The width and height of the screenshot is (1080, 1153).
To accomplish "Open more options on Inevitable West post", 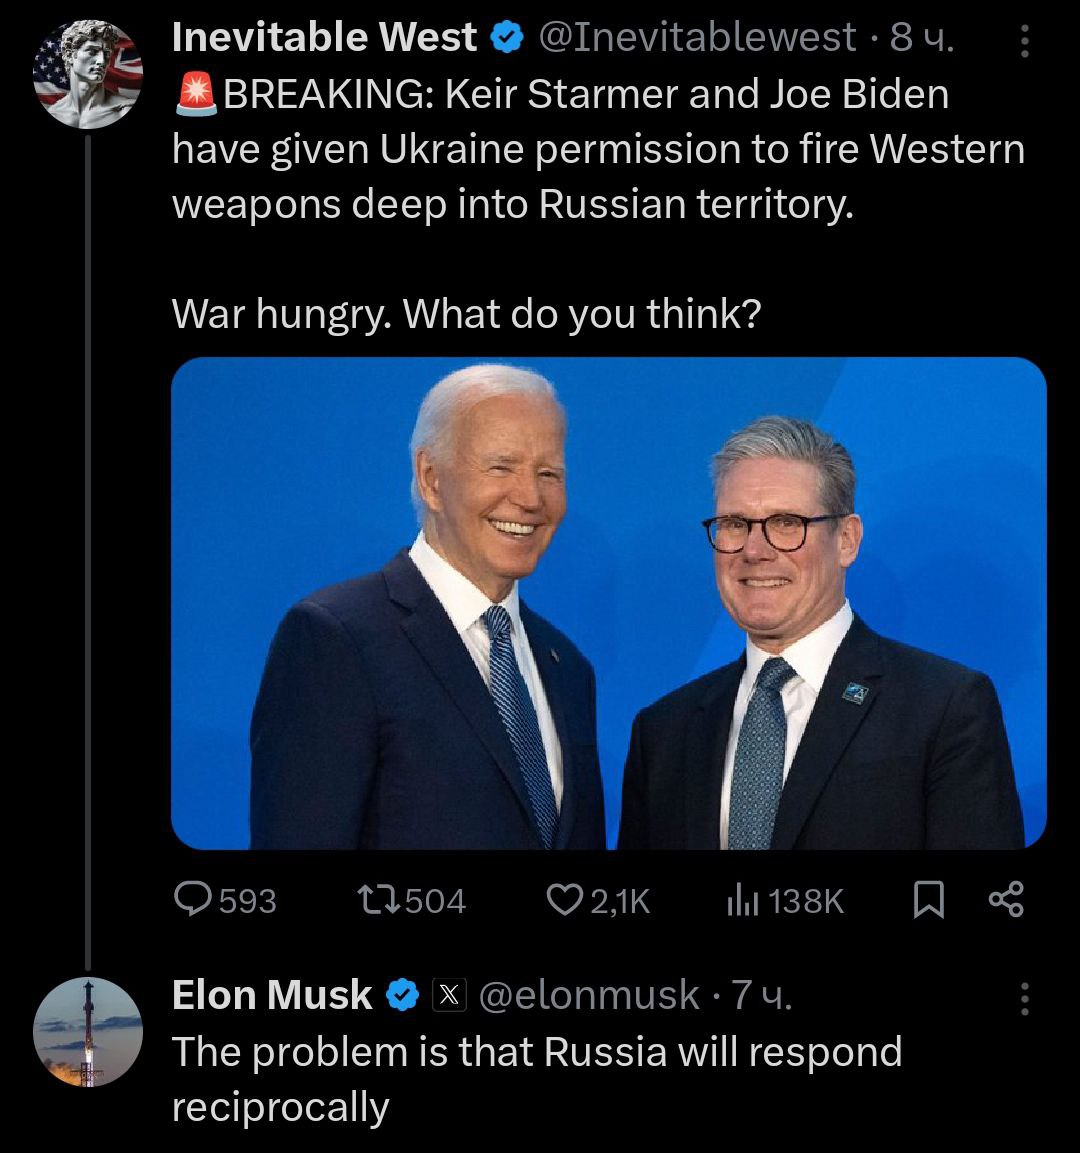I will point(1024,40).
